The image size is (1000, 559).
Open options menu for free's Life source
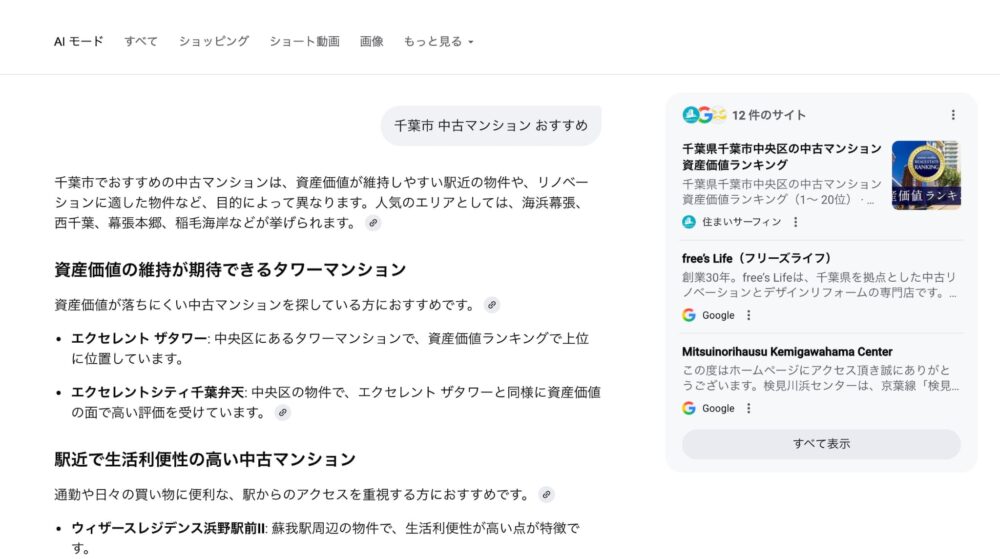(x=749, y=315)
